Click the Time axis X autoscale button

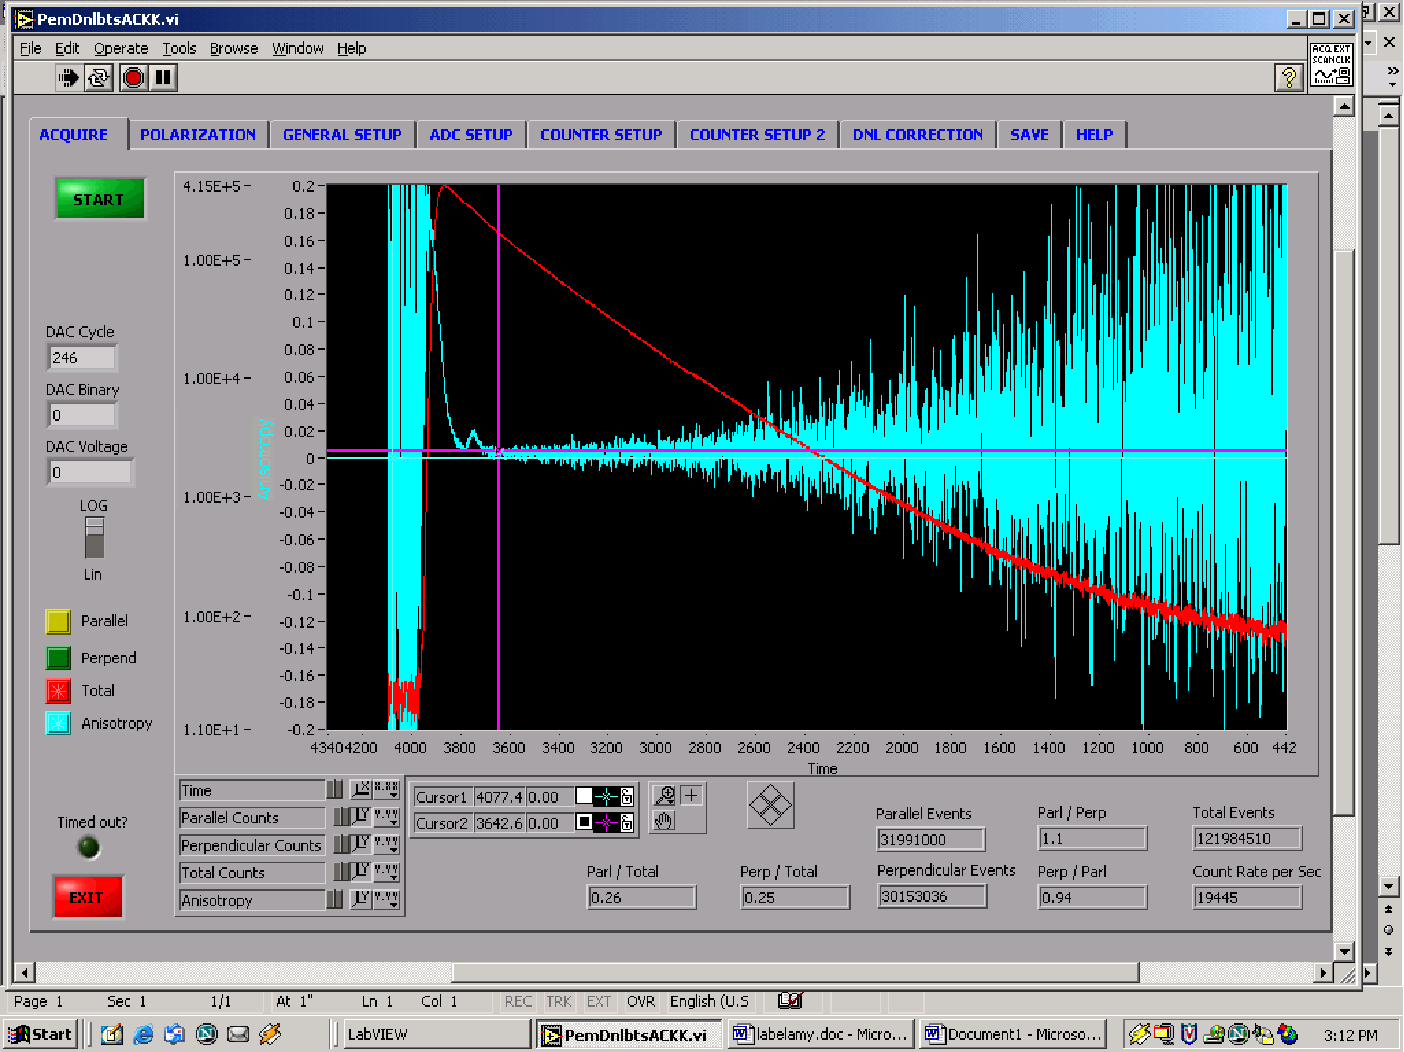[361, 789]
